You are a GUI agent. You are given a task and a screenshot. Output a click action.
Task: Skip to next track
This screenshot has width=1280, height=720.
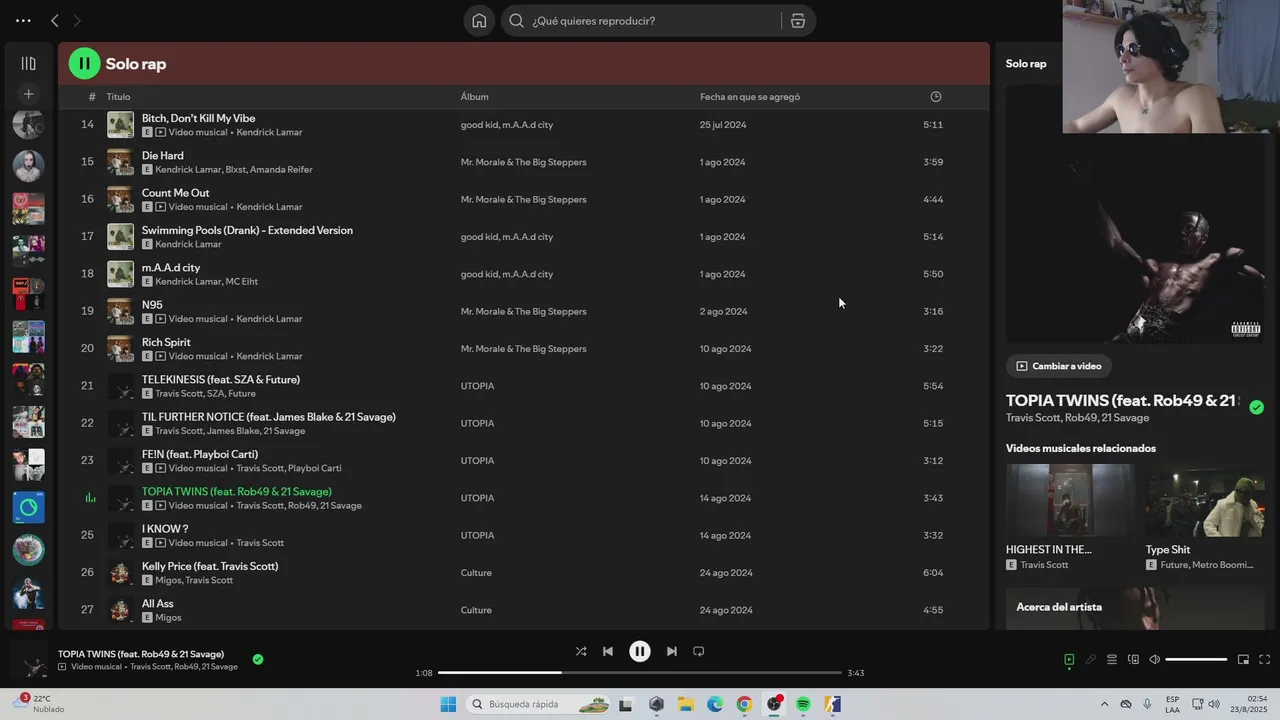point(672,651)
